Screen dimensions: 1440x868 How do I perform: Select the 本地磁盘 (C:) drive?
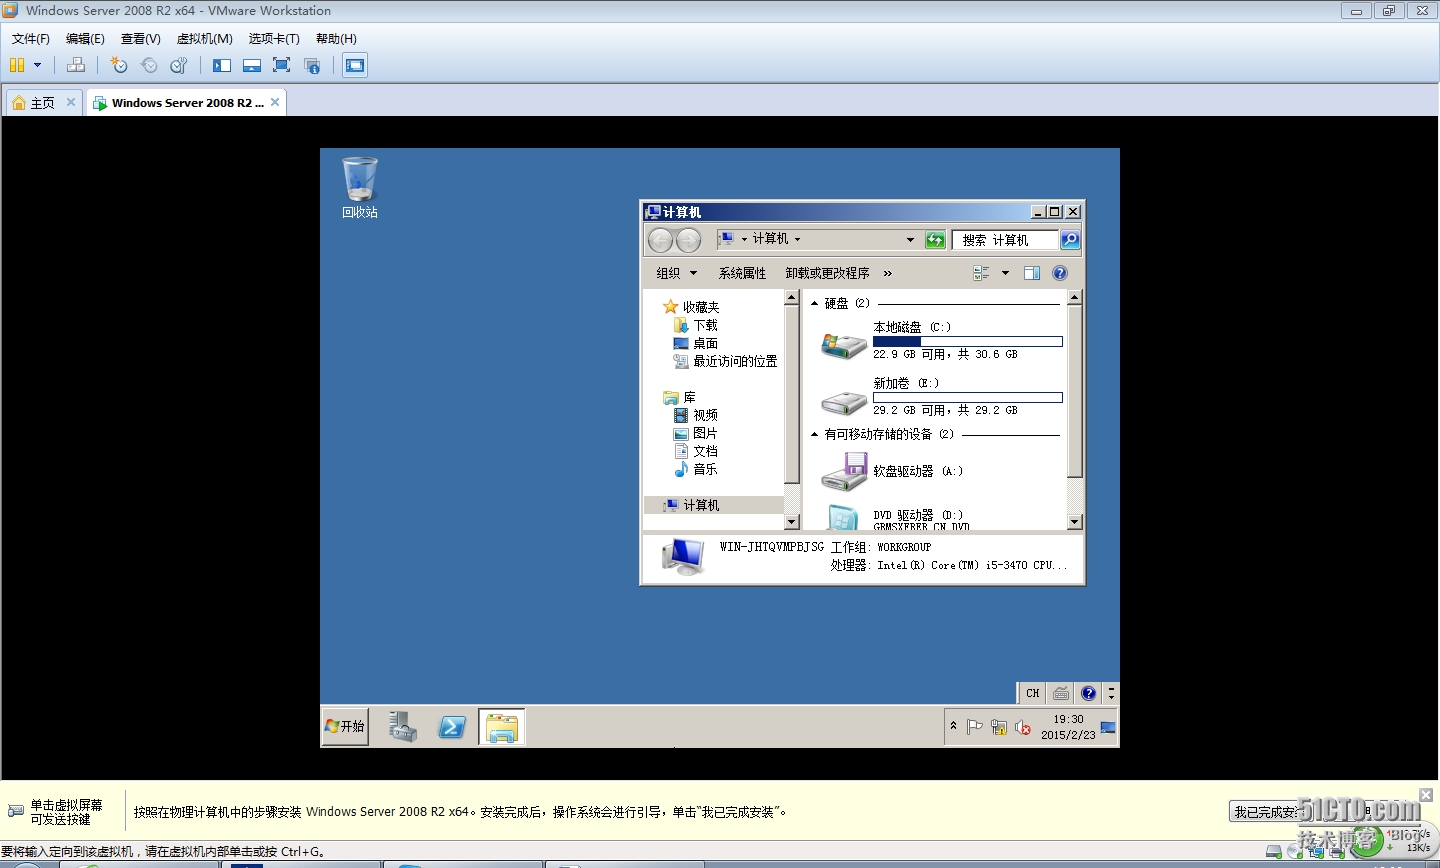coord(940,341)
